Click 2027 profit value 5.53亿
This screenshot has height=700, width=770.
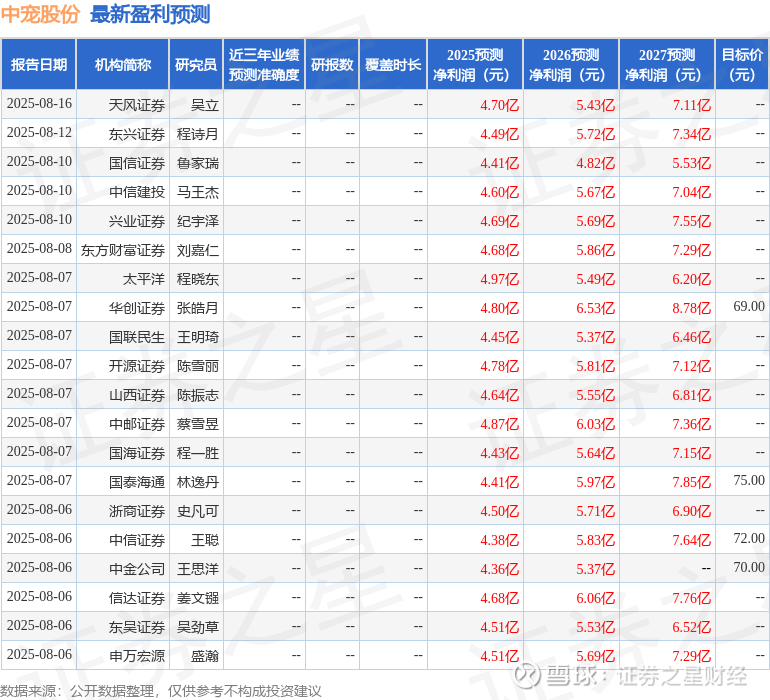pyautogui.click(x=691, y=163)
